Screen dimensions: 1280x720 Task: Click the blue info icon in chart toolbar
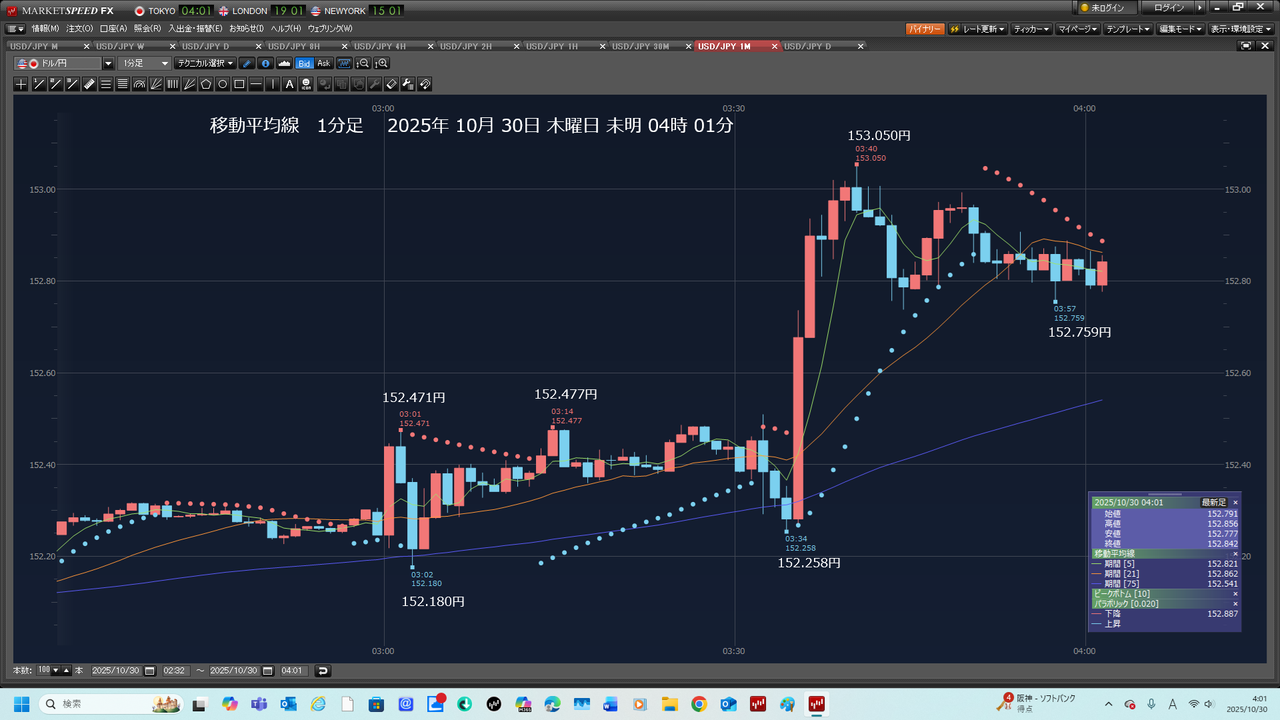pyautogui.click(x=265, y=63)
